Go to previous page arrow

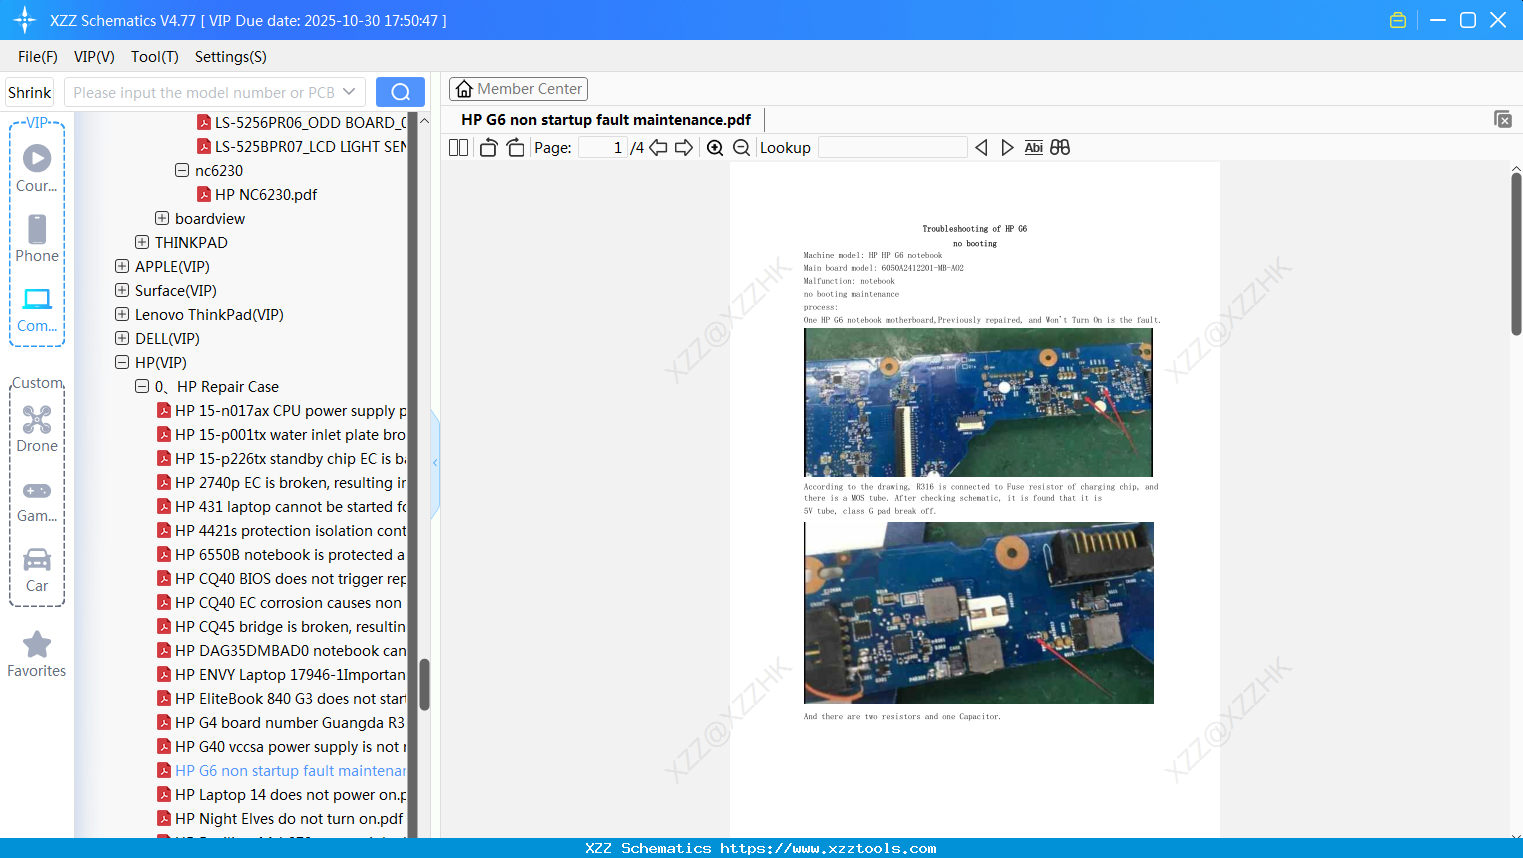[x=658, y=148]
